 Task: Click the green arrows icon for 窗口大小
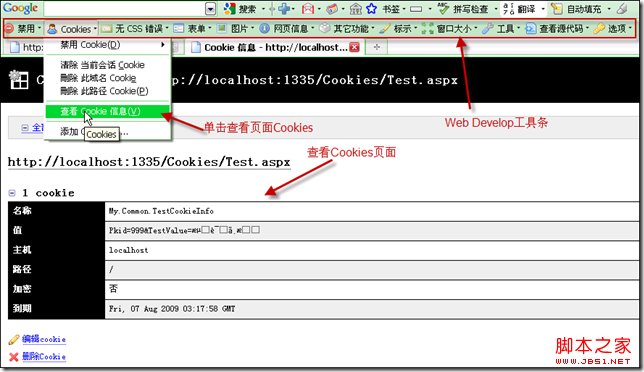pos(428,28)
